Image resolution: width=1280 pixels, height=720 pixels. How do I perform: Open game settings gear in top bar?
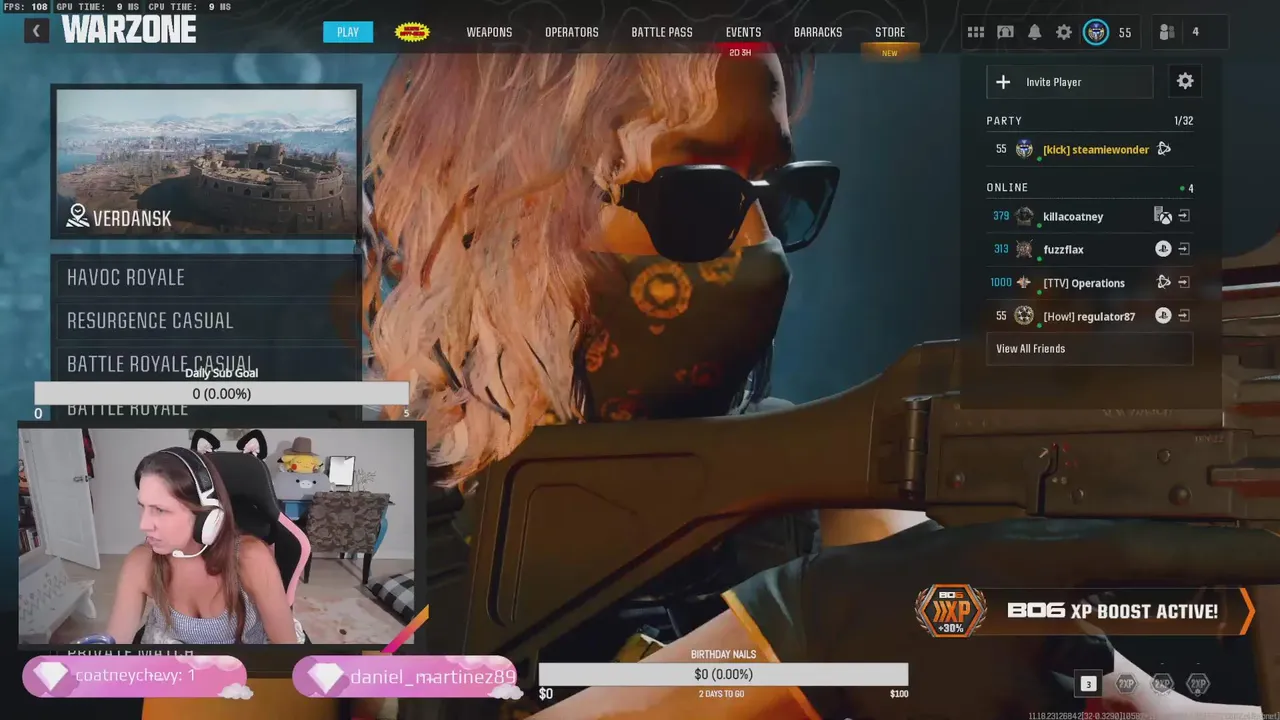click(1064, 32)
